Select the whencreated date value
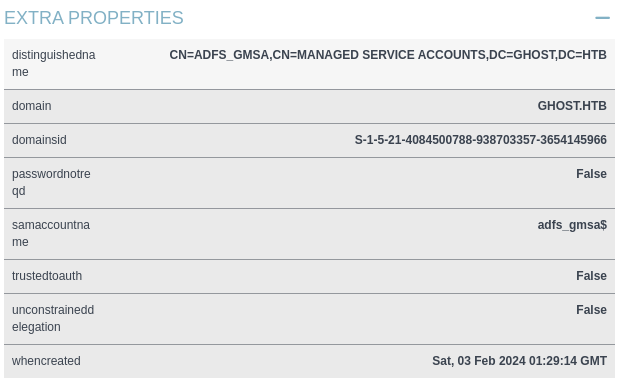Viewport: 624px width, 387px height. coord(519,361)
